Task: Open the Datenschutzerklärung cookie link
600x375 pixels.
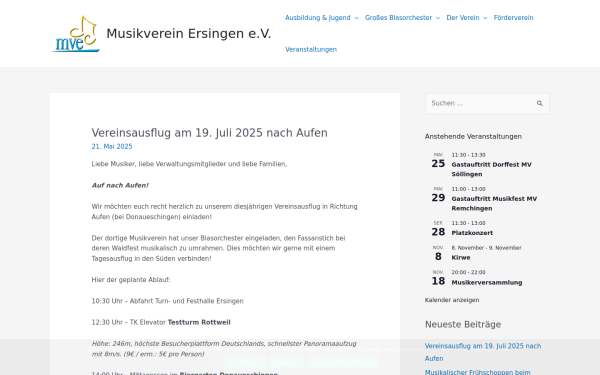Action: tap(344, 362)
